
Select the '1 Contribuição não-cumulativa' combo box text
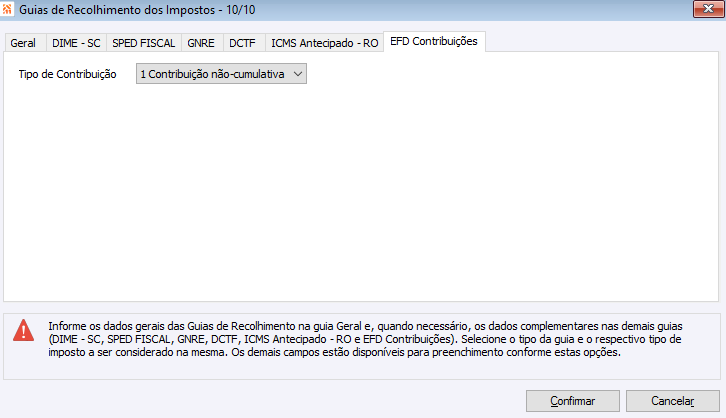pyautogui.click(x=213, y=74)
